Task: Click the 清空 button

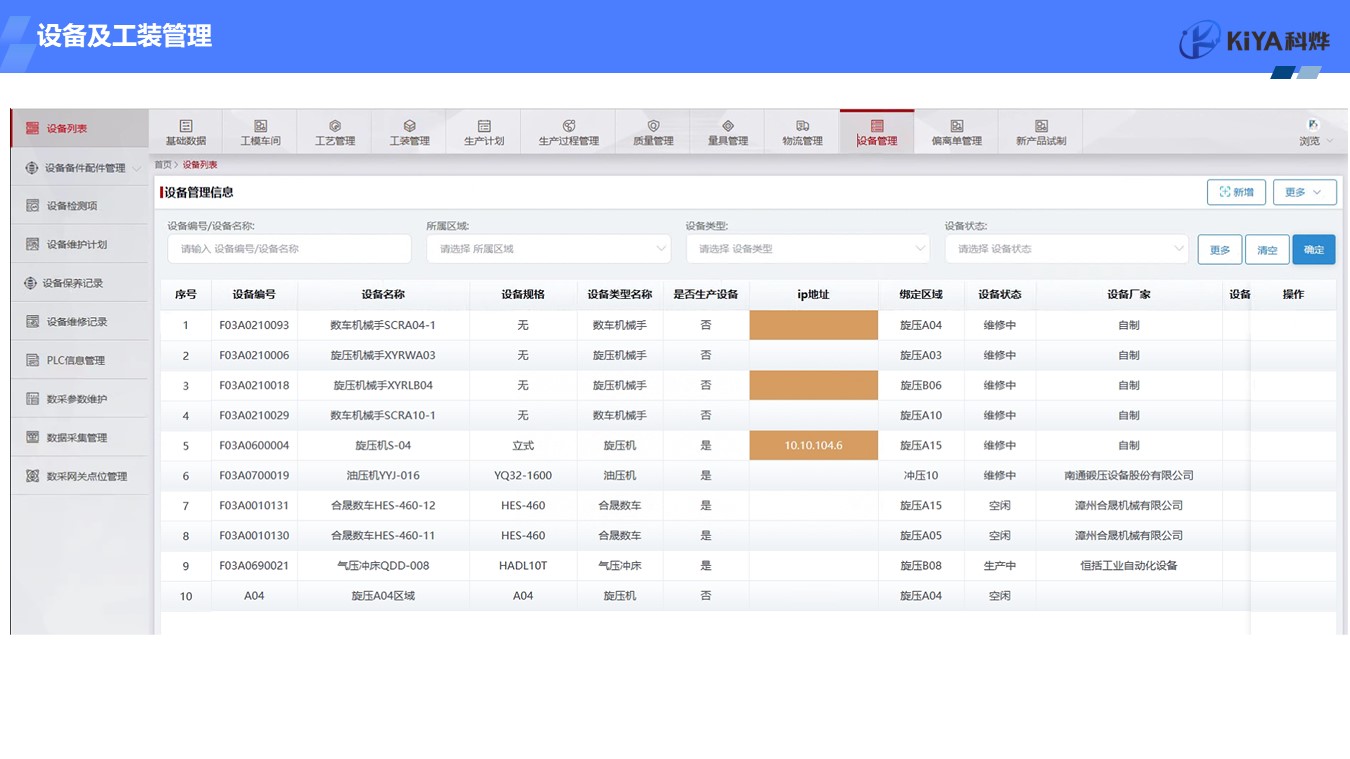Action: click(1267, 250)
